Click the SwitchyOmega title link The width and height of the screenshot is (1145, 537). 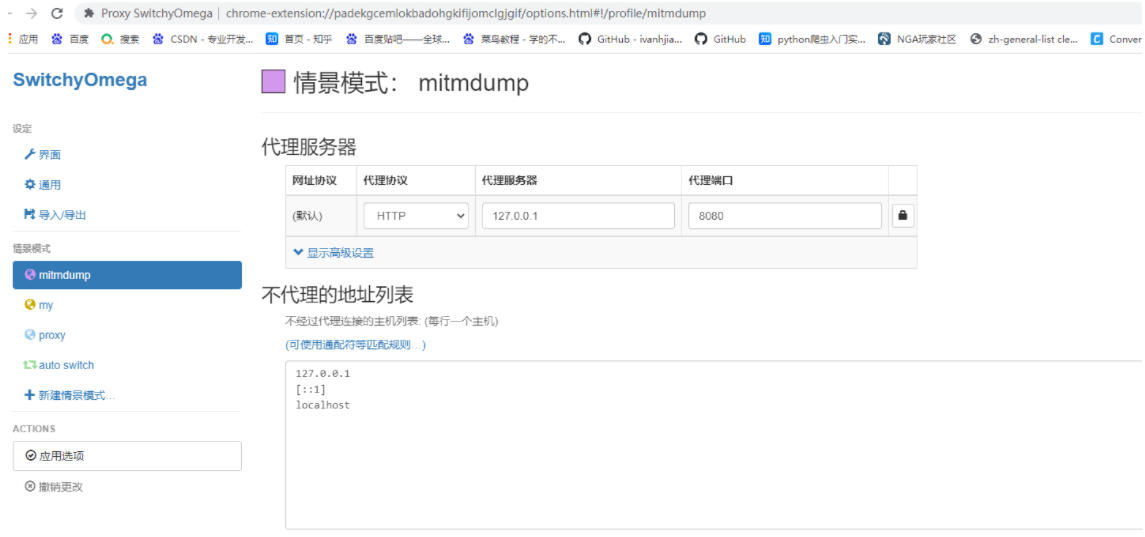pos(80,80)
